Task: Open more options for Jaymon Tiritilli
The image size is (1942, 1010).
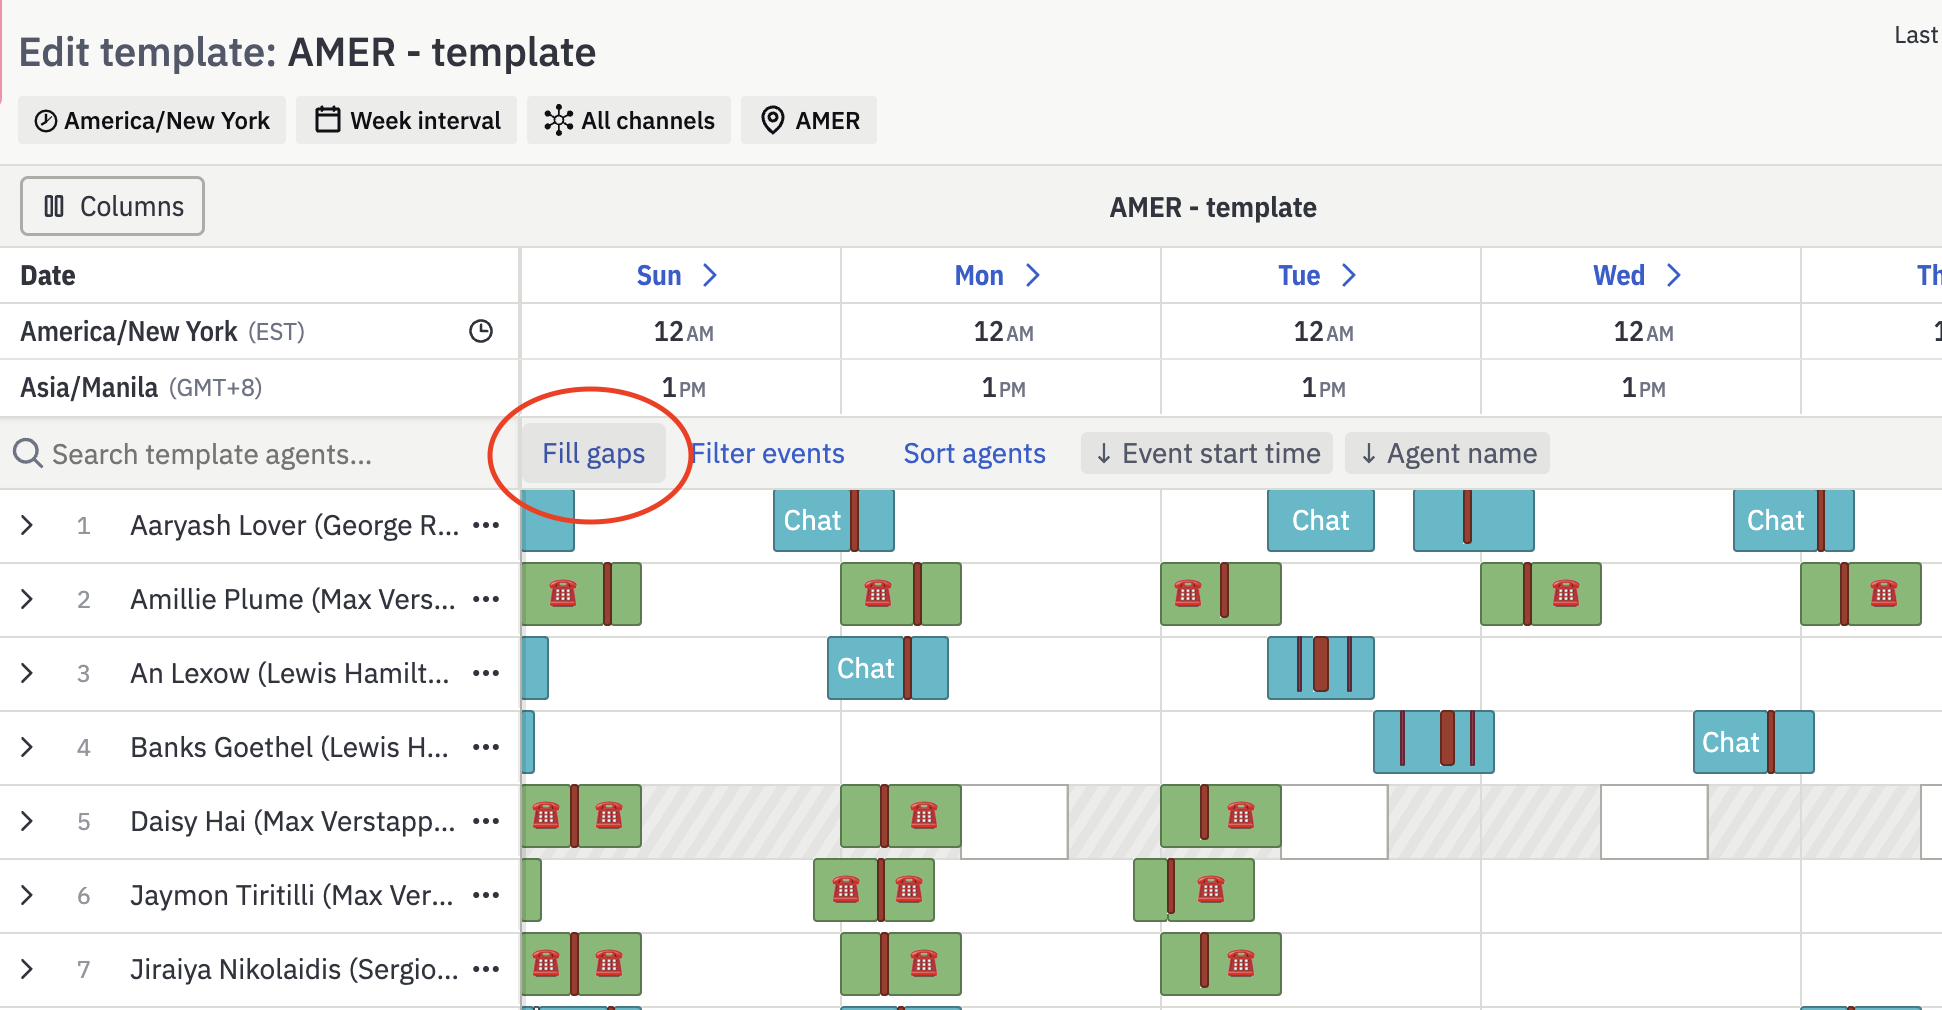Action: pyautogui.click(x=486, y=895)
